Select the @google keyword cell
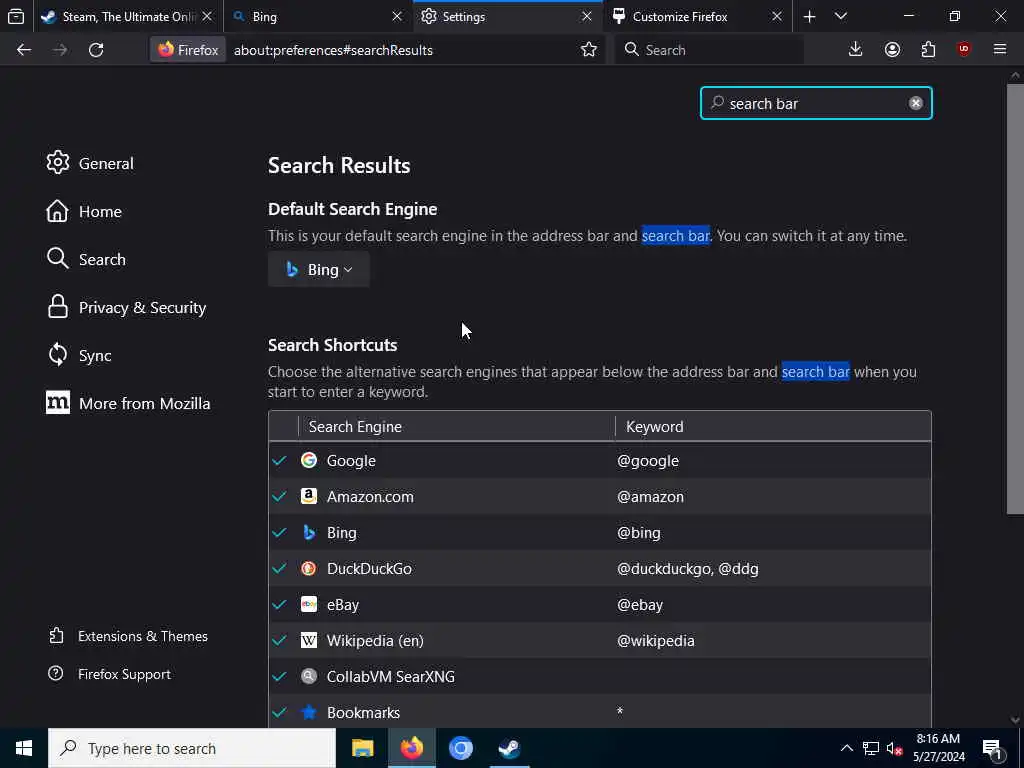1024x768 pixels. [648, 460]
